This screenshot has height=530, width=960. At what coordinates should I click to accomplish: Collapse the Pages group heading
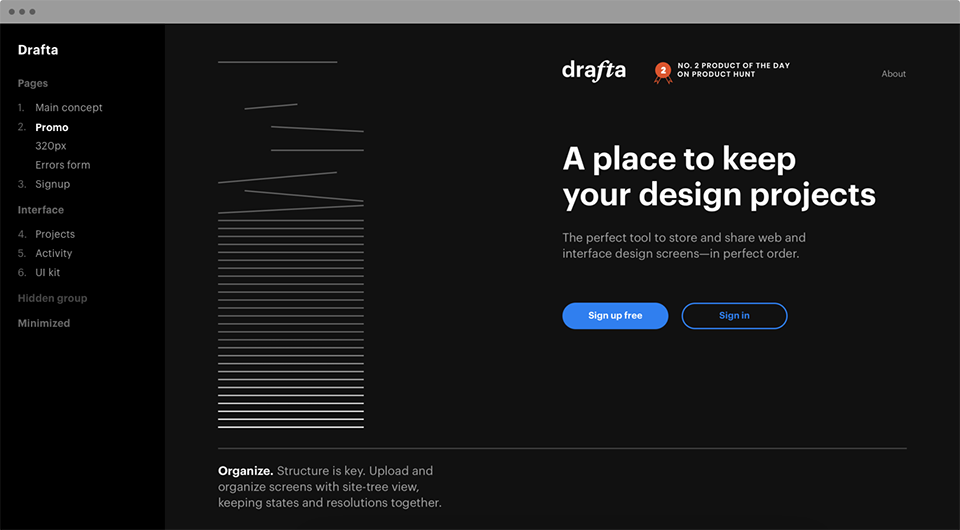tap(32, 83)
